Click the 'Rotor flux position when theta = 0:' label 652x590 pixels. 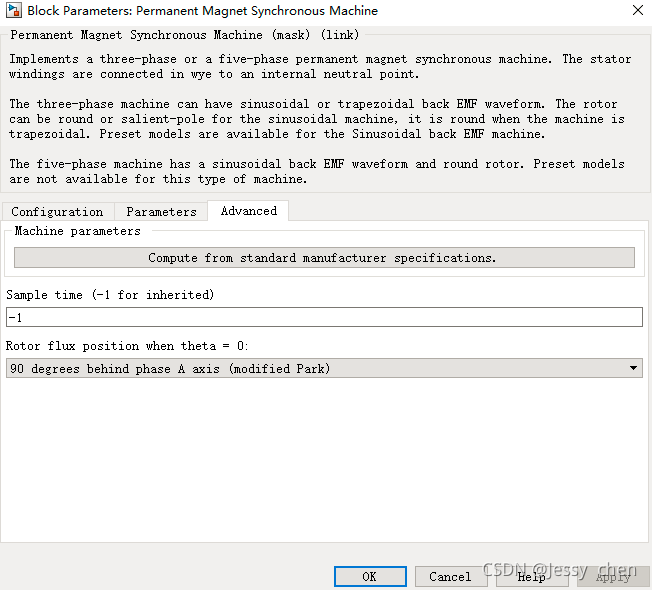tap(127, 346)
